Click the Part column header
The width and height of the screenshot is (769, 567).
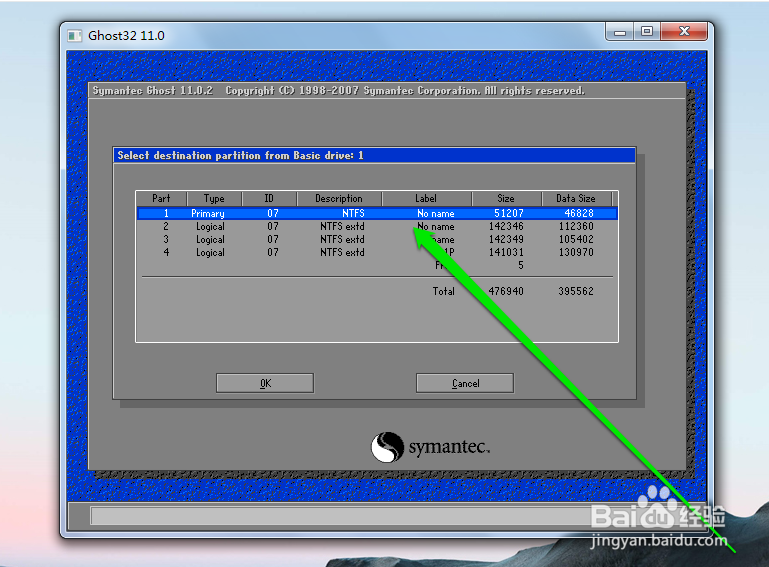click(161, 198)
